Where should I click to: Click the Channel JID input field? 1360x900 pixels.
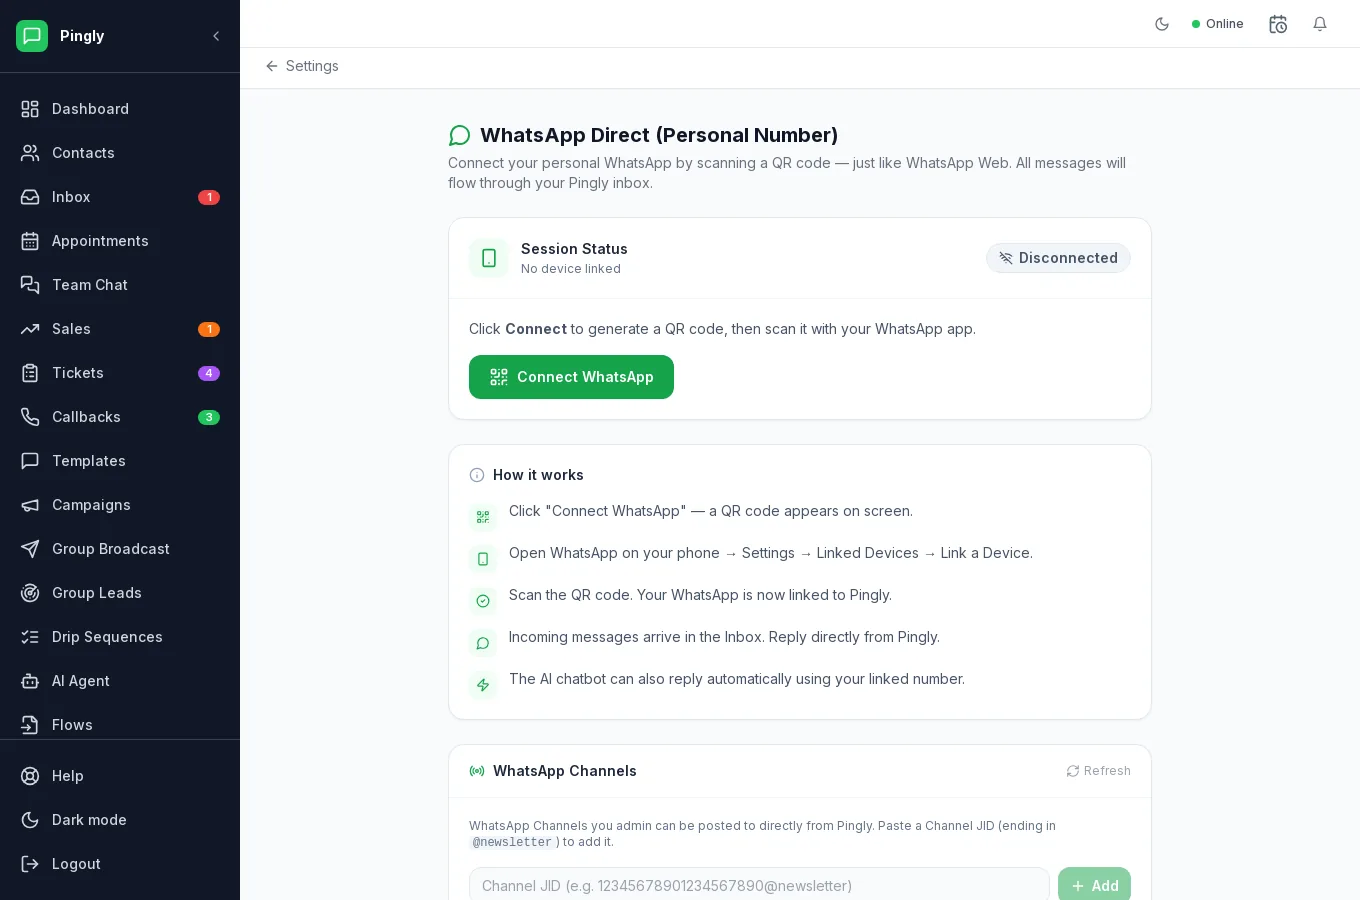[759, 885]
